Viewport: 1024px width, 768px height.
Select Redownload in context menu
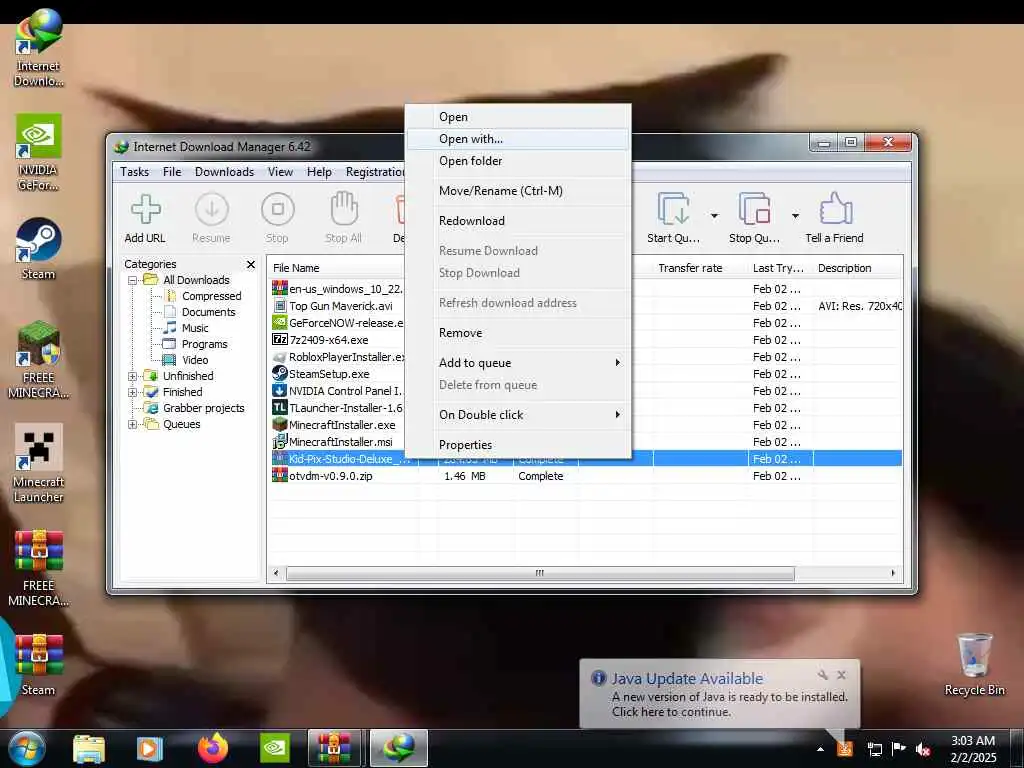point(519,221)
